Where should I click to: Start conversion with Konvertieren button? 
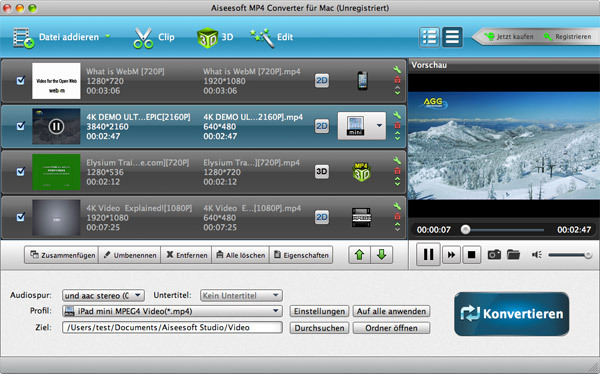click(x=512, y=314)
